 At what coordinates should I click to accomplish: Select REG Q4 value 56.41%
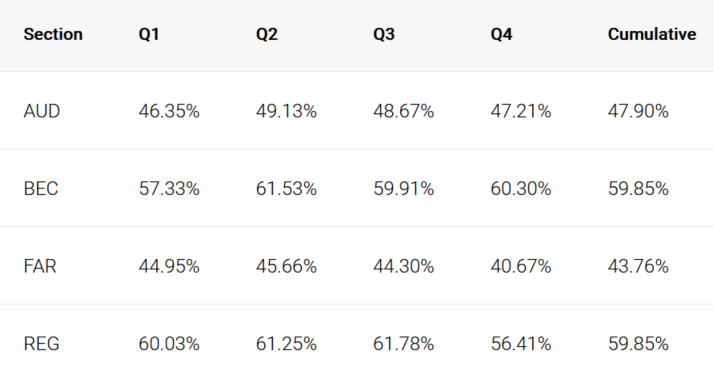coord(520,343)
